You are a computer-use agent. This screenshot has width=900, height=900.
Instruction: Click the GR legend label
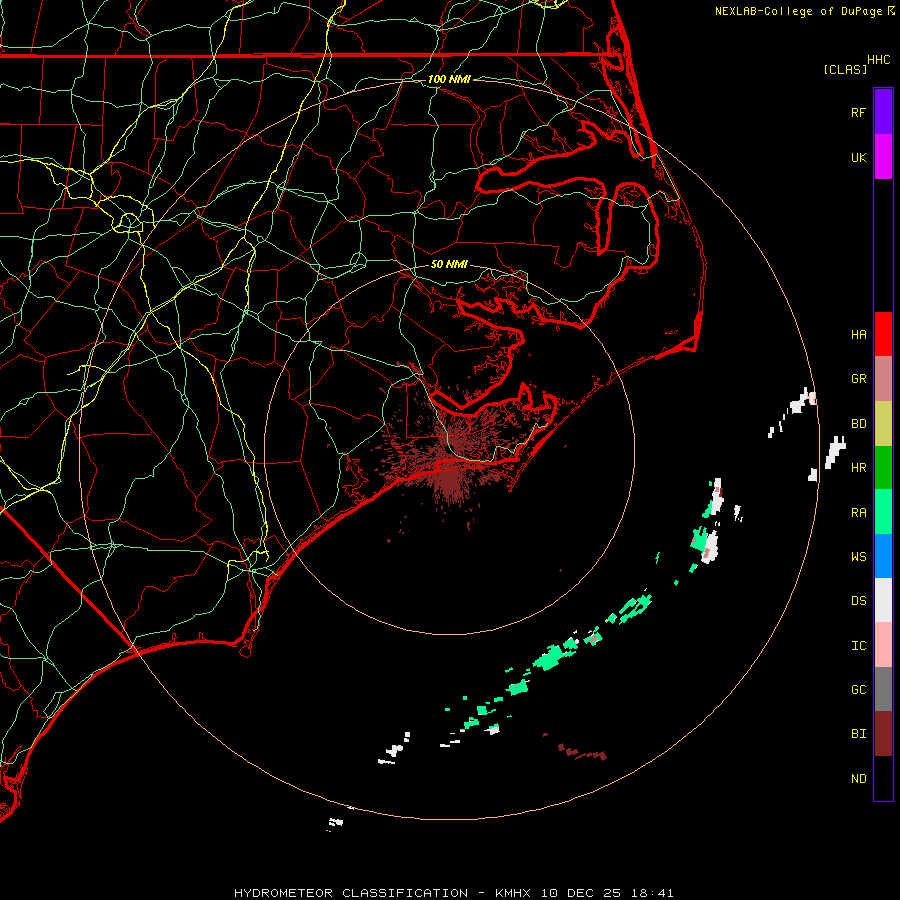(858, 379)
